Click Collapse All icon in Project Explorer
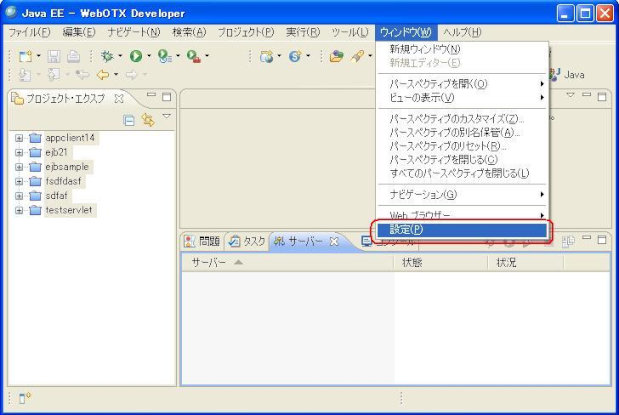Image resolution: width=619 pixels, height=415 pixels. [x=129, y=119]
